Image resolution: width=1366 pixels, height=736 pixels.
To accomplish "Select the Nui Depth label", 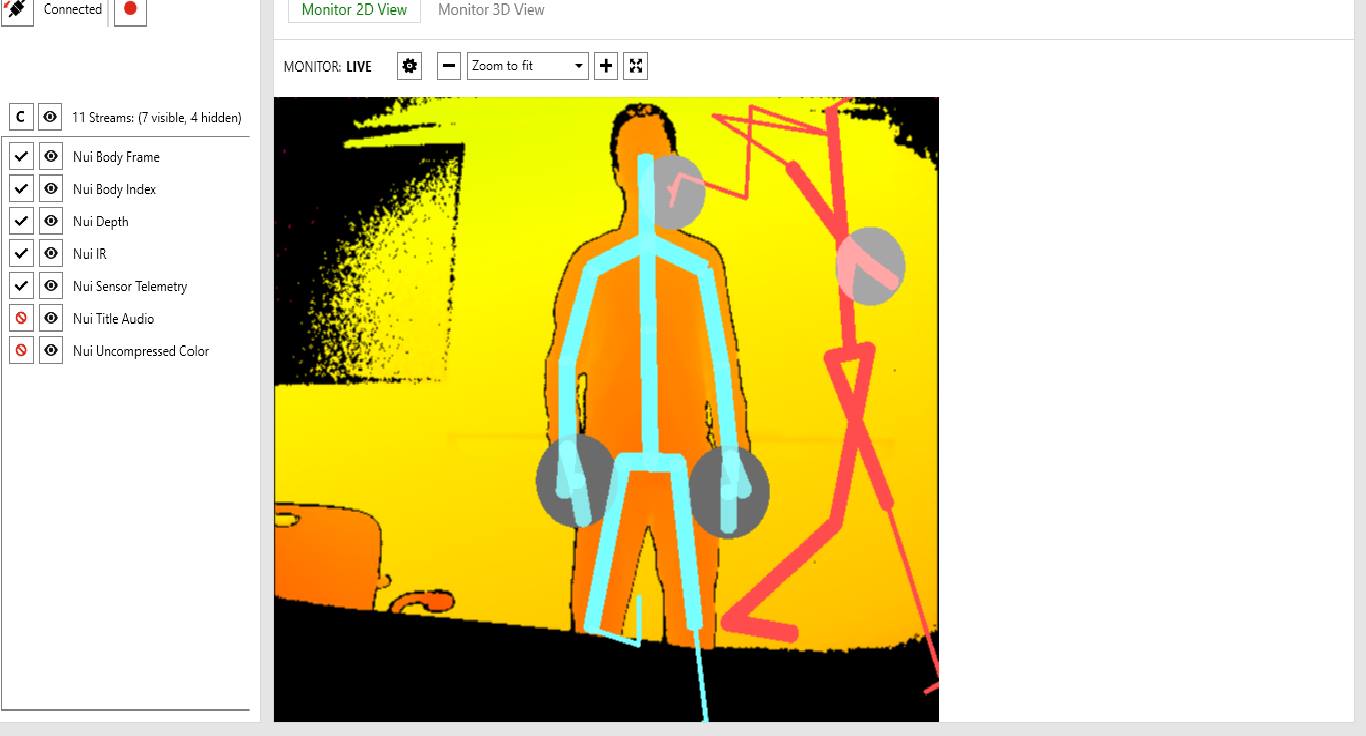I will [x=100, y=221].
